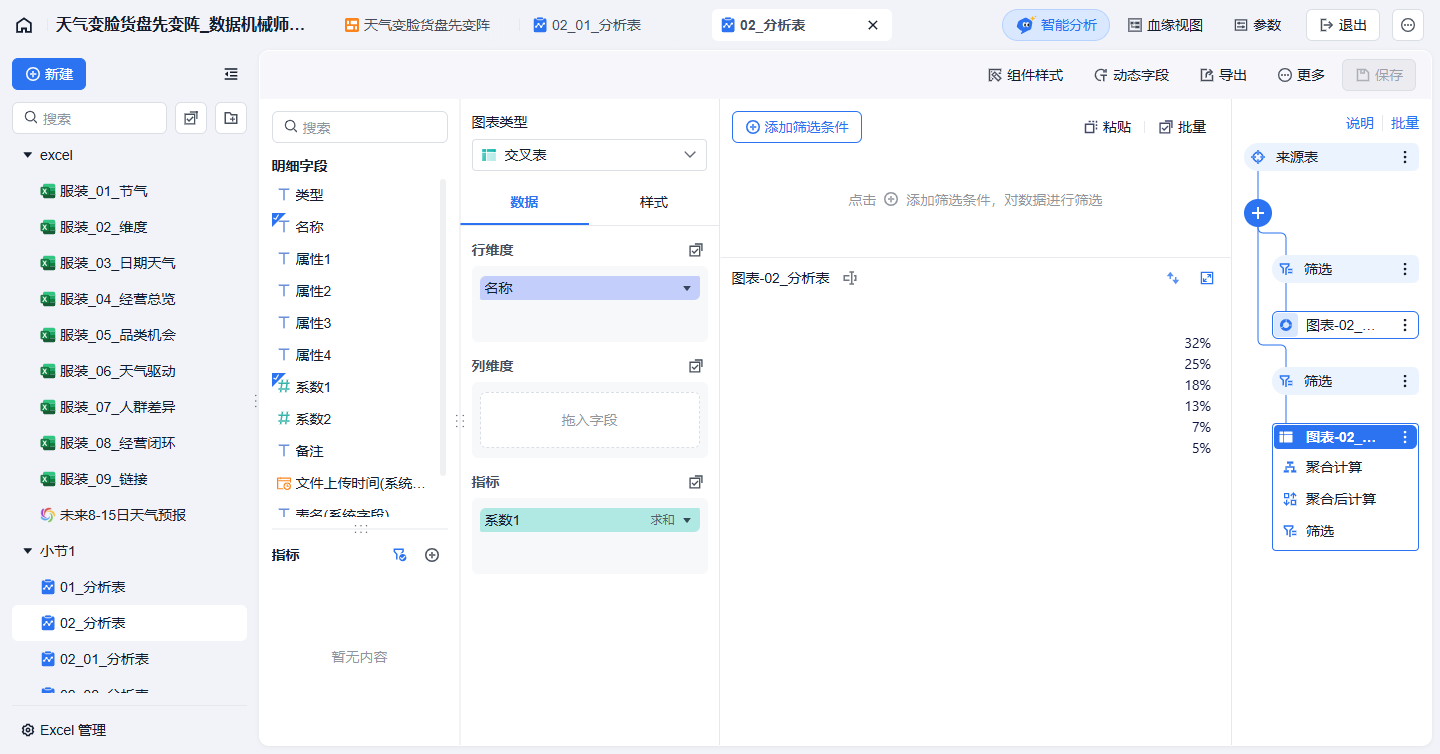Open the 更多 menu in the toolbar

pos(1301,75)
